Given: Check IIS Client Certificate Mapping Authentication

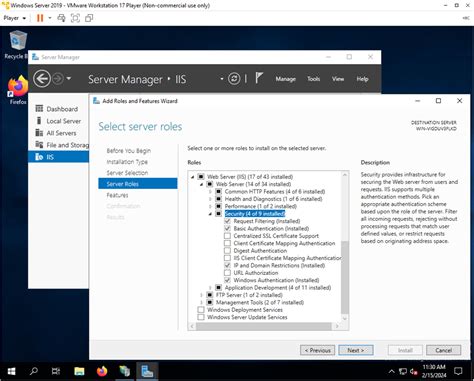Looking at the screenshot, I should [227, 258].
